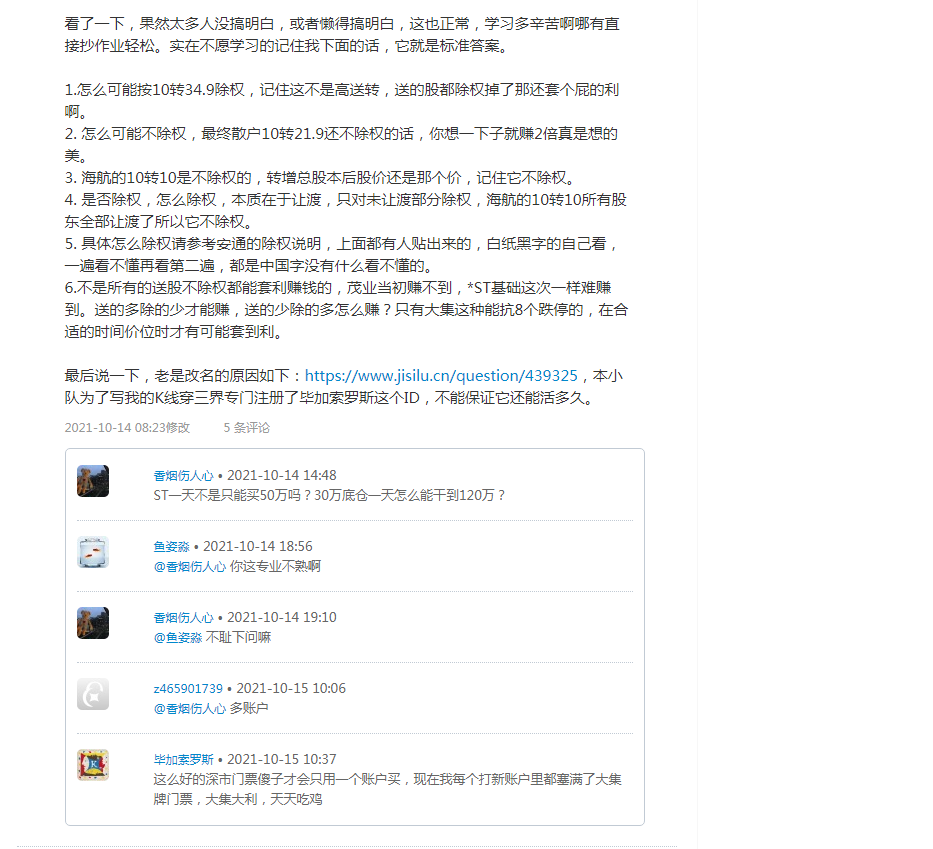
Task: Open avatar of 香烟伤人心's 14:48 comment
Action: tap(93, 481)
